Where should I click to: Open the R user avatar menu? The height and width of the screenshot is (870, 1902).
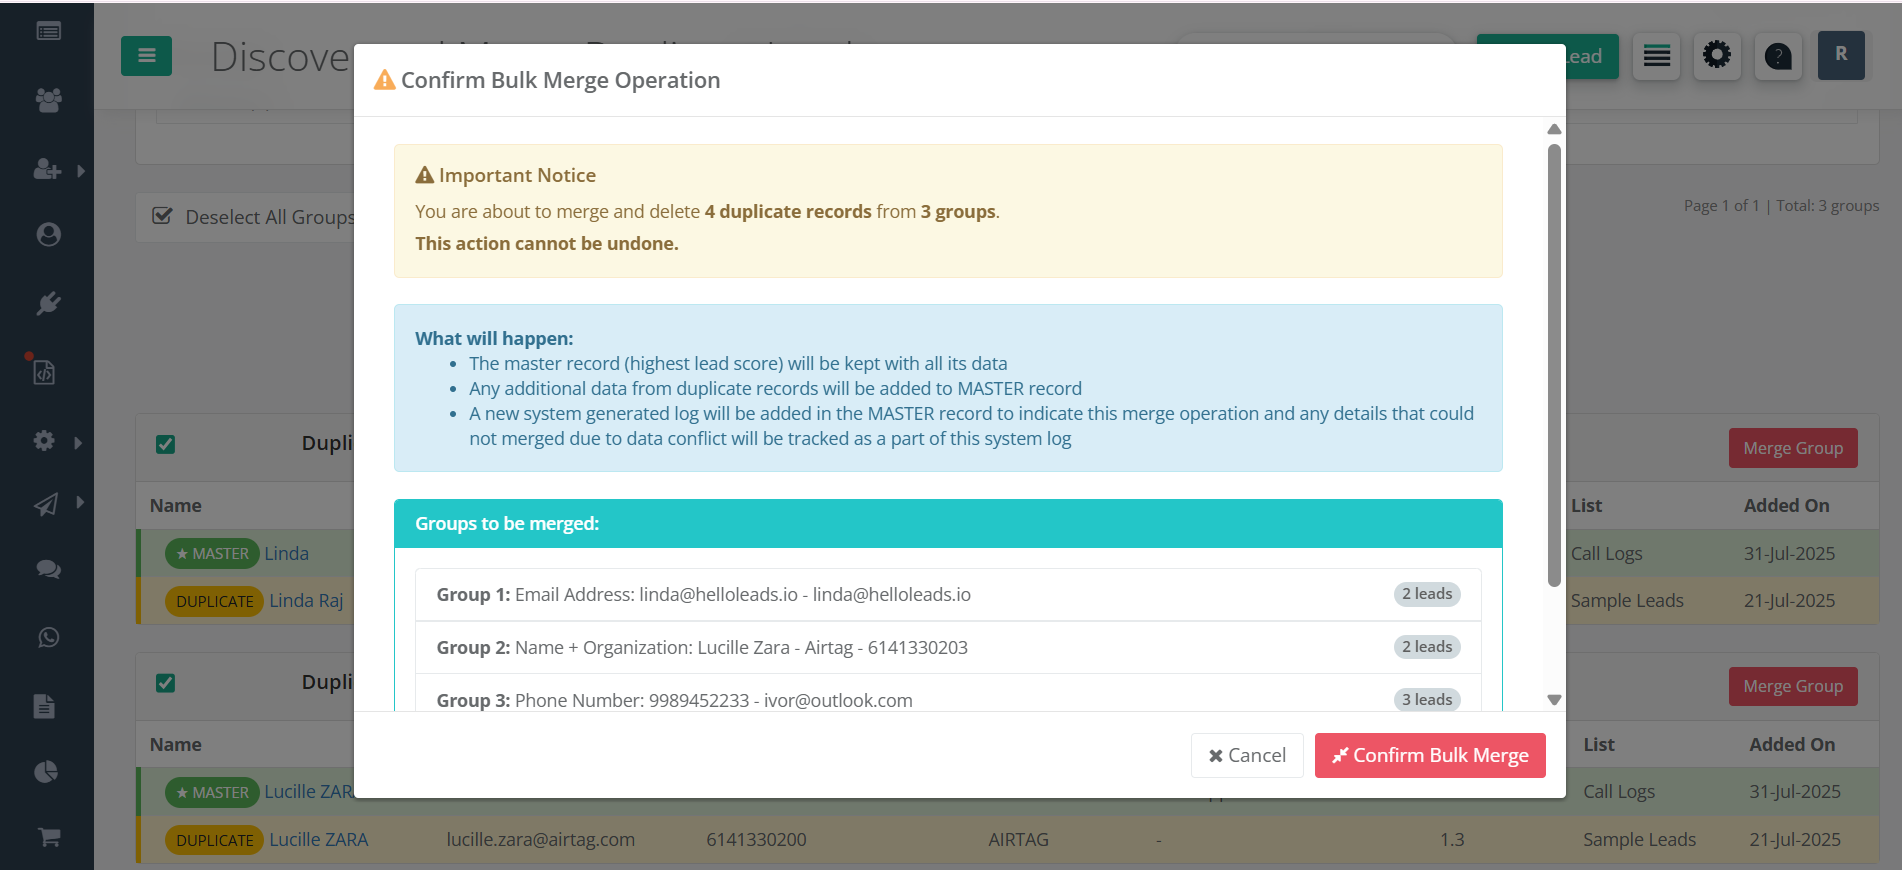tap(1841, 55)
